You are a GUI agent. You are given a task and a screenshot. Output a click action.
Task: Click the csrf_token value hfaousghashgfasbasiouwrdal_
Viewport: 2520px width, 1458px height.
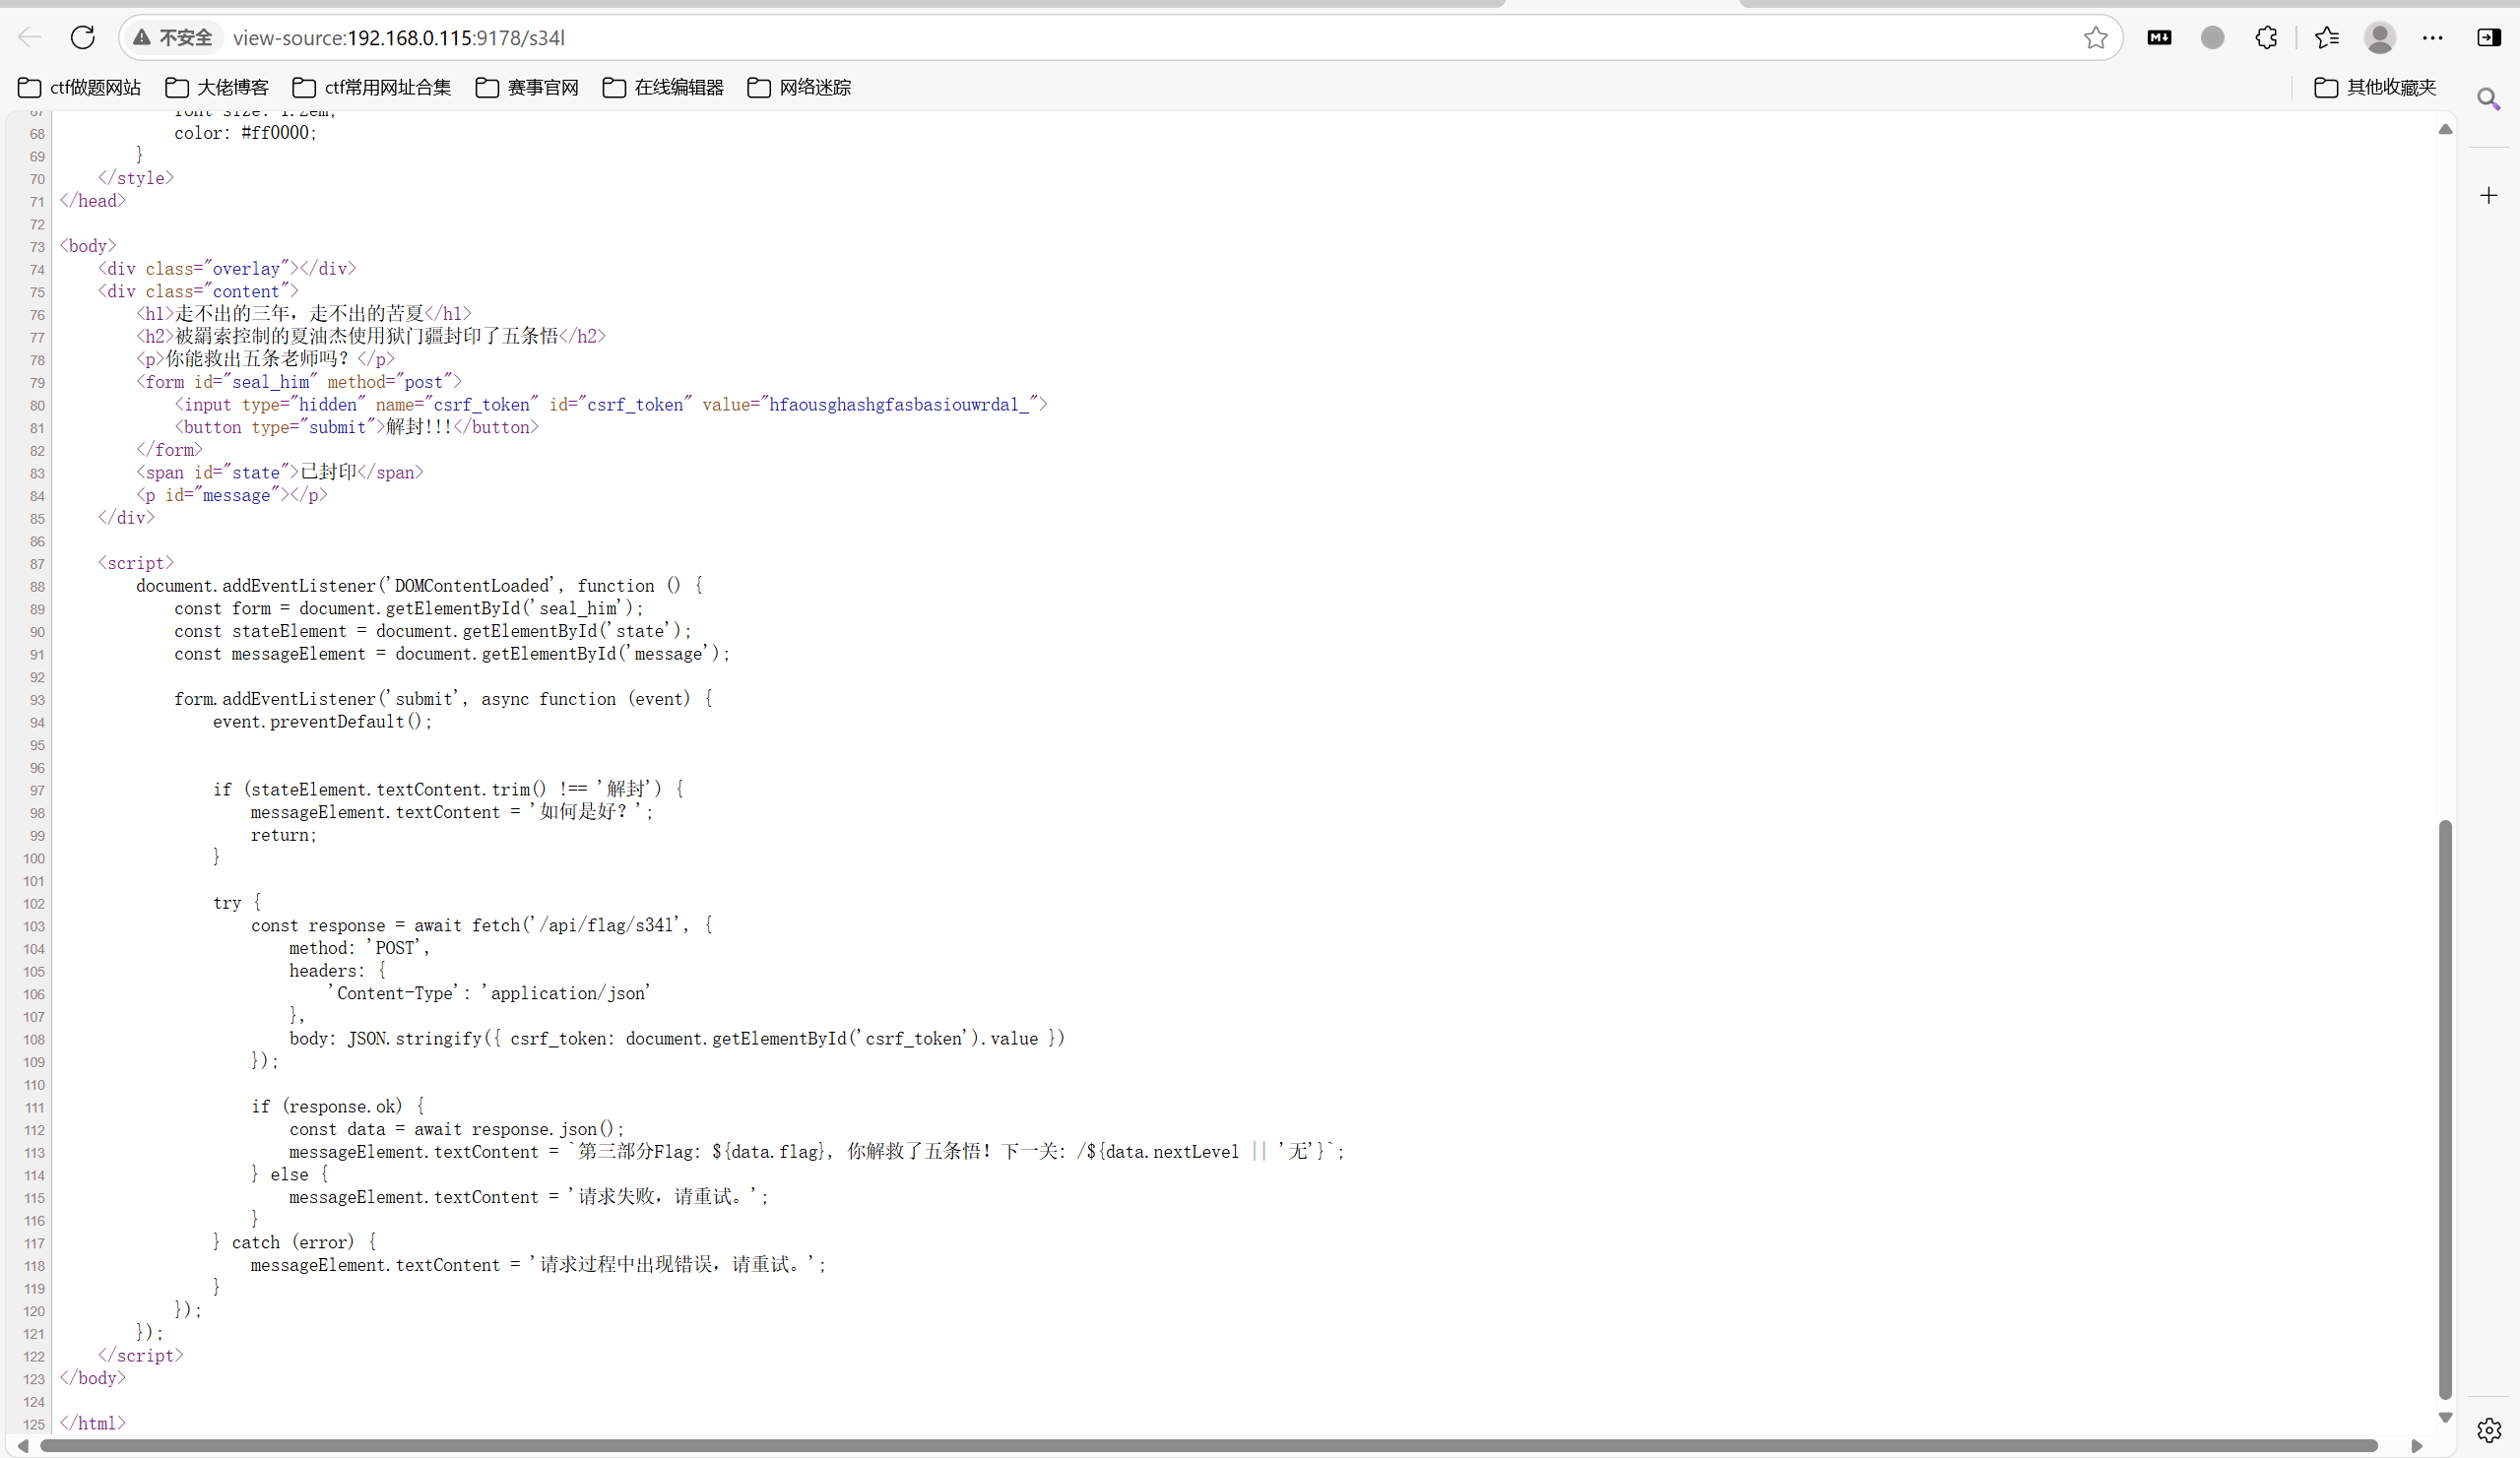[899, 405]
